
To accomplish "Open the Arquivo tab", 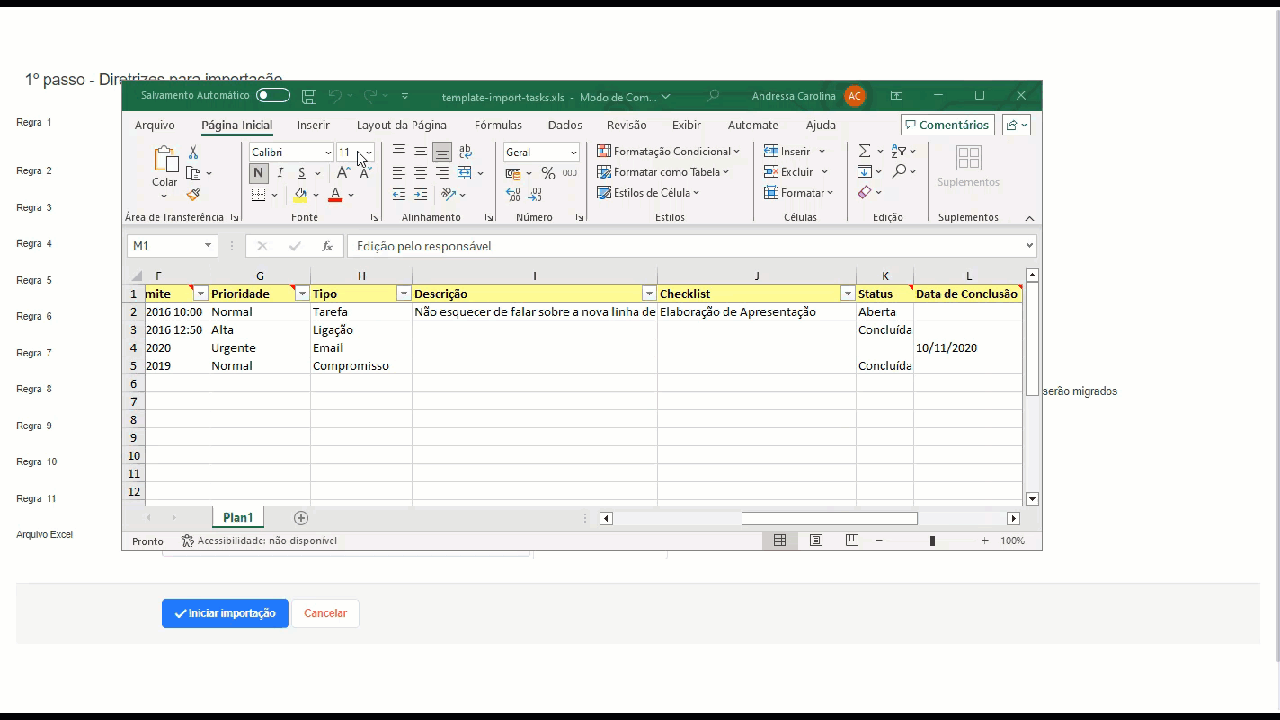I will pos(154,125).
